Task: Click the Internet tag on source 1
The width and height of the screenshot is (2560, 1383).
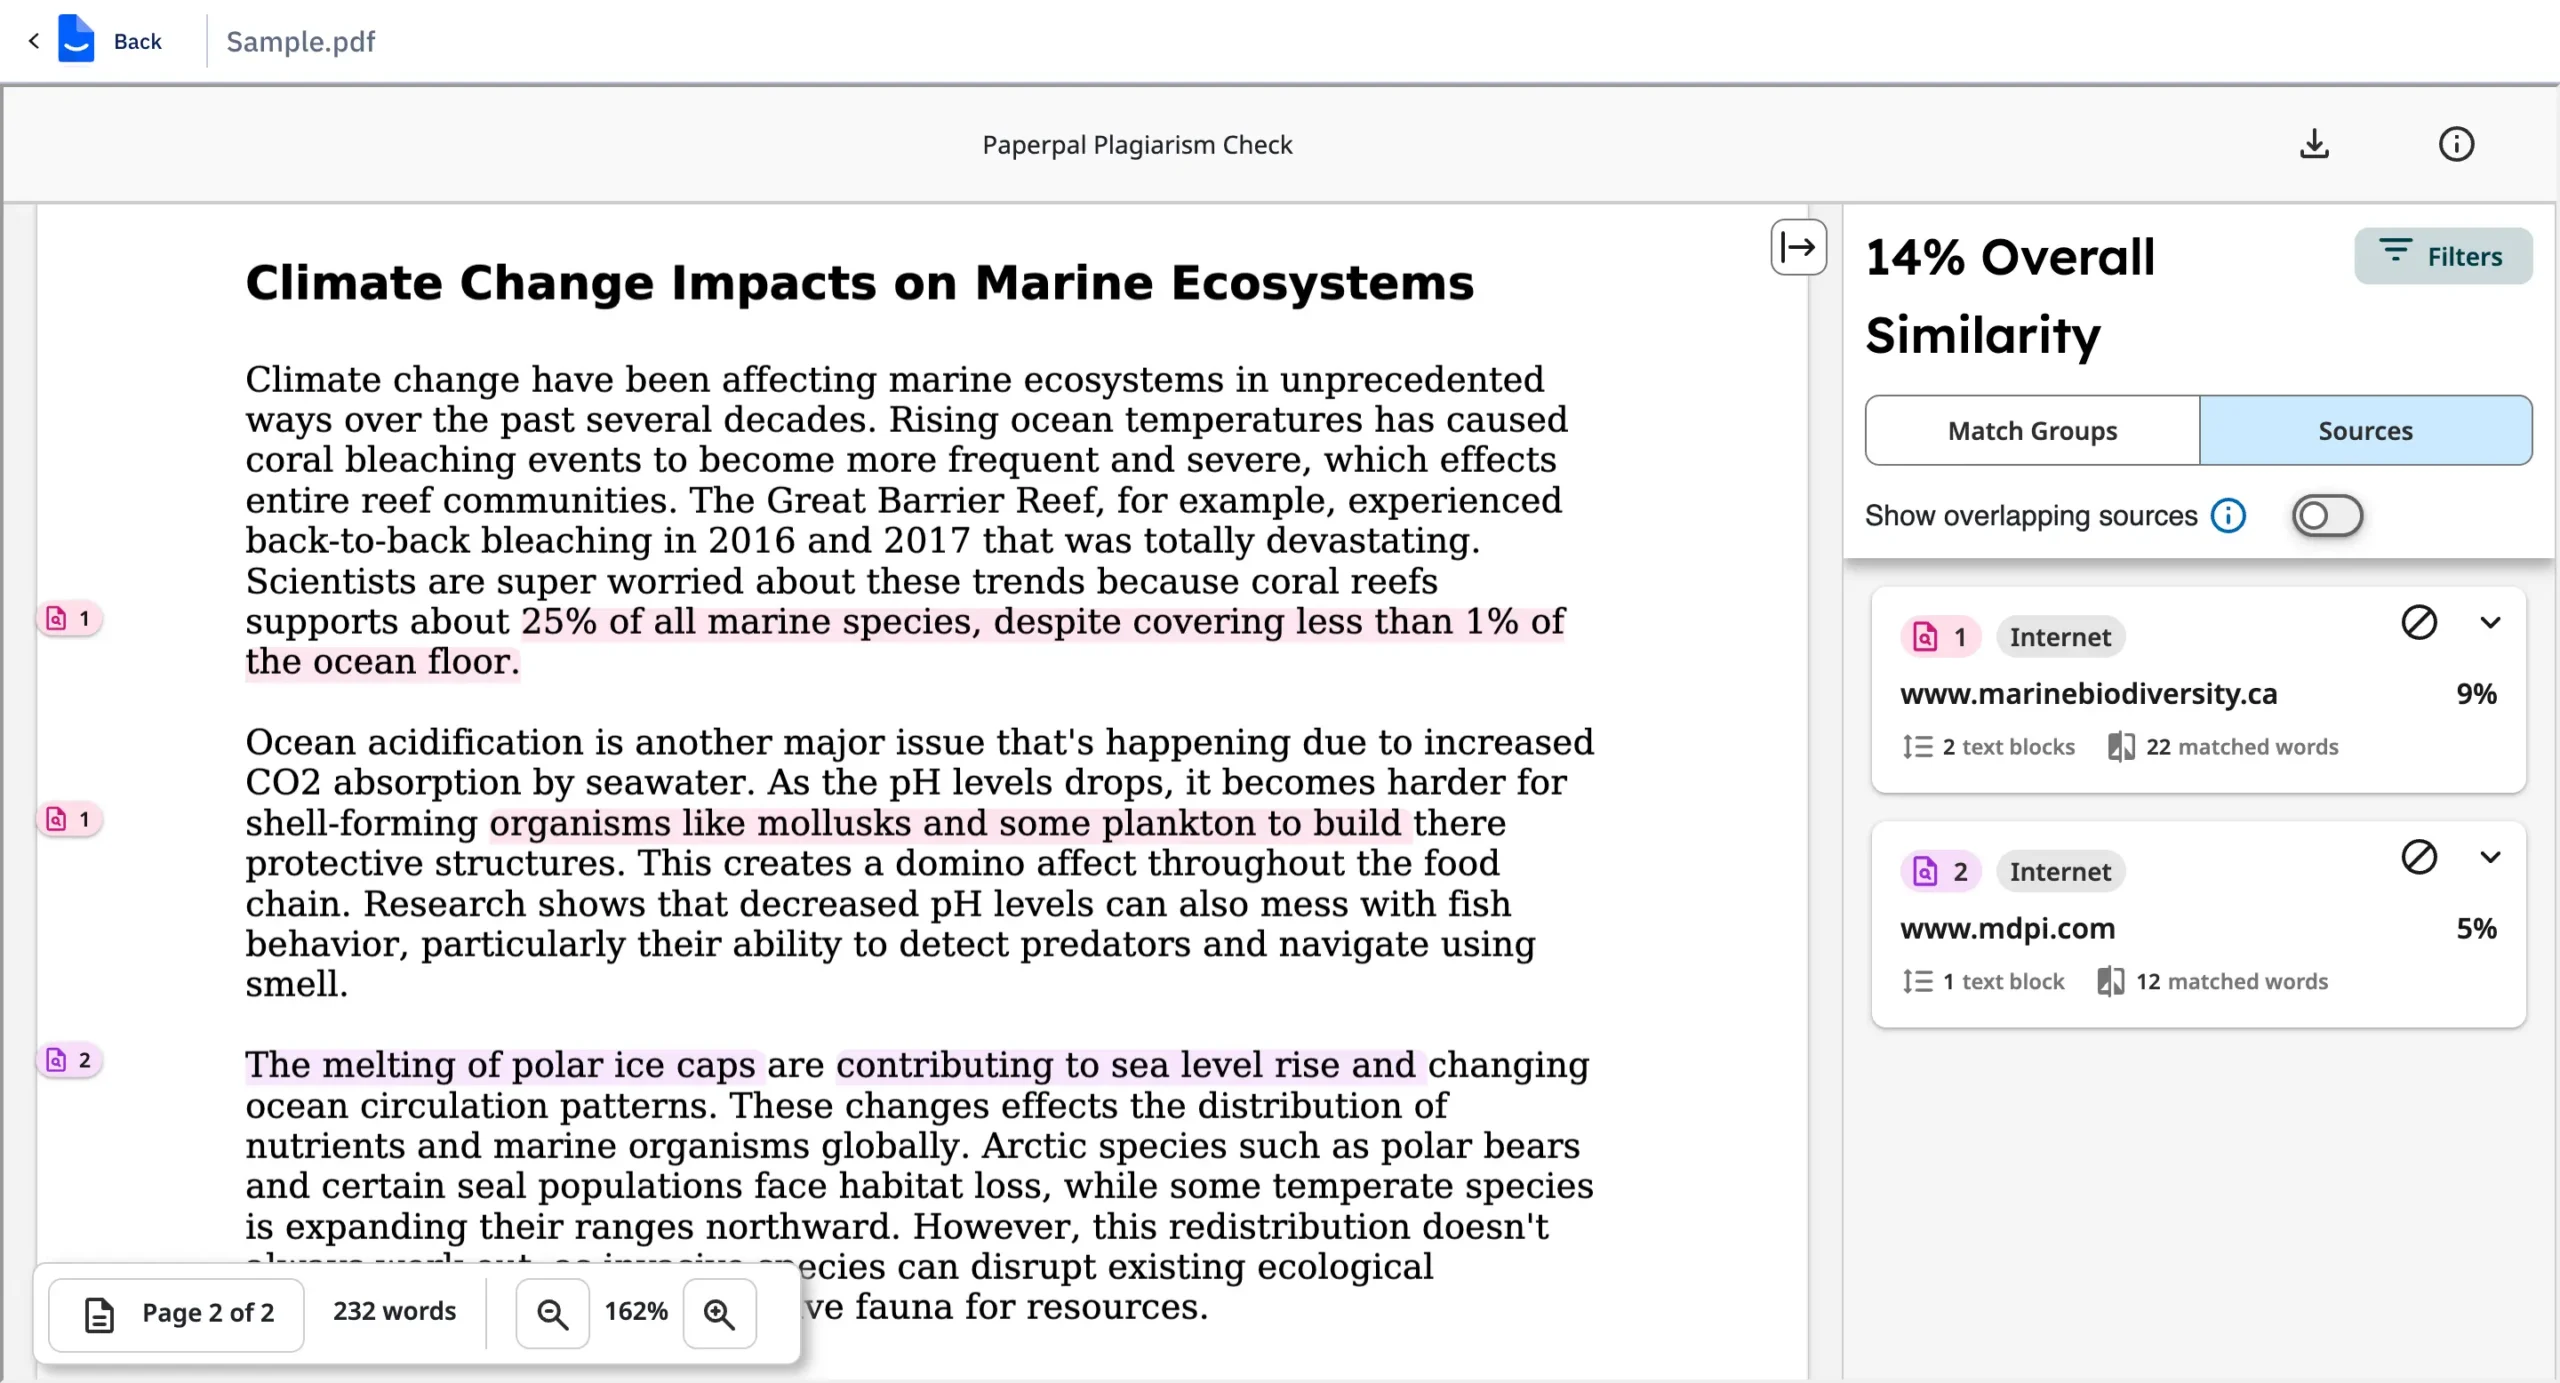Action: (2060, 637)
